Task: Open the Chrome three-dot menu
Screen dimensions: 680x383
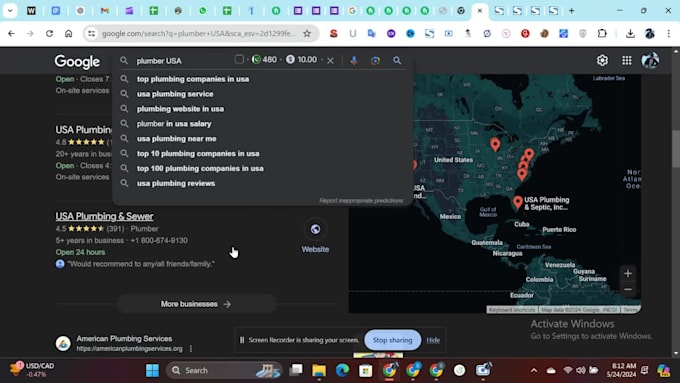Action: [668, 33]
